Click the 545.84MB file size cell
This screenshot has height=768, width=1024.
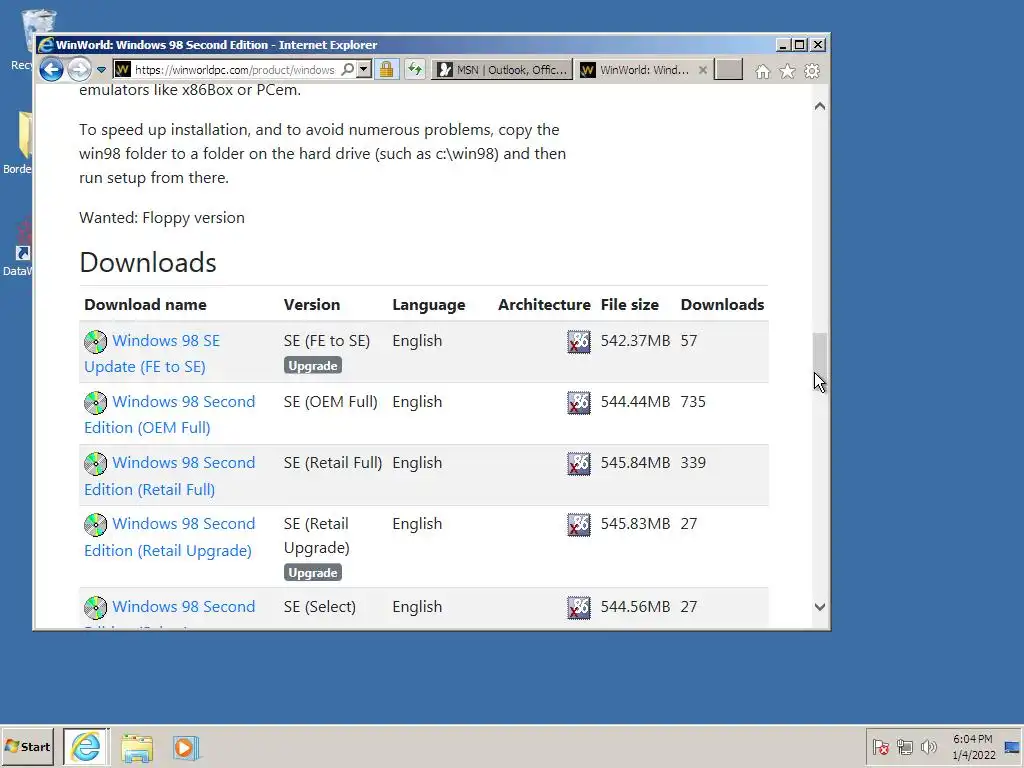click(x=635, y=462)
